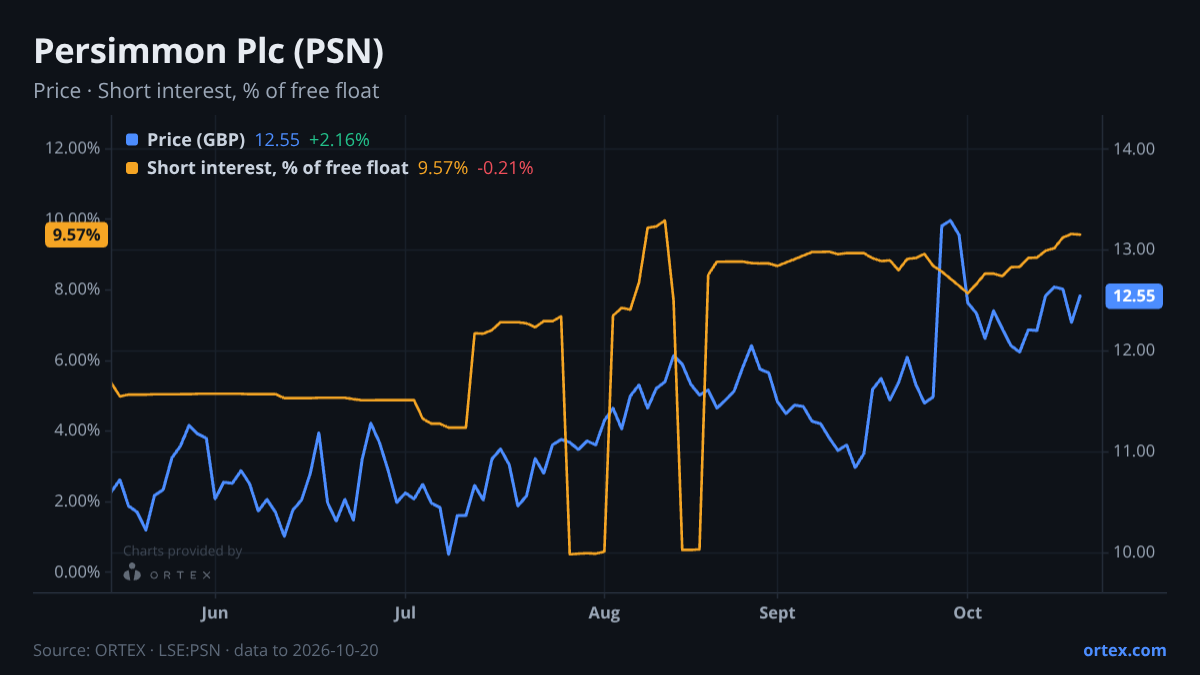Click the 8.00% left axis label
This screenshot has height=675, width=1200.
[76, 290]
